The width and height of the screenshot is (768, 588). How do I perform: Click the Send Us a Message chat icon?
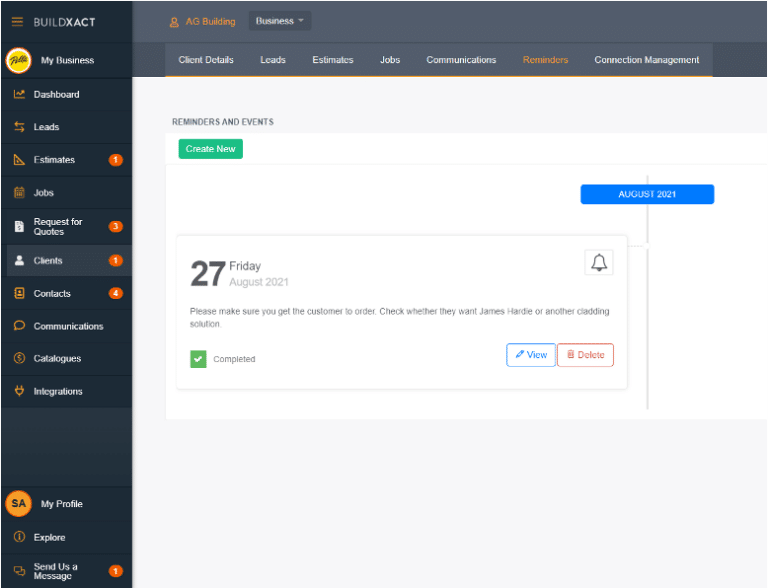point(19,571)
